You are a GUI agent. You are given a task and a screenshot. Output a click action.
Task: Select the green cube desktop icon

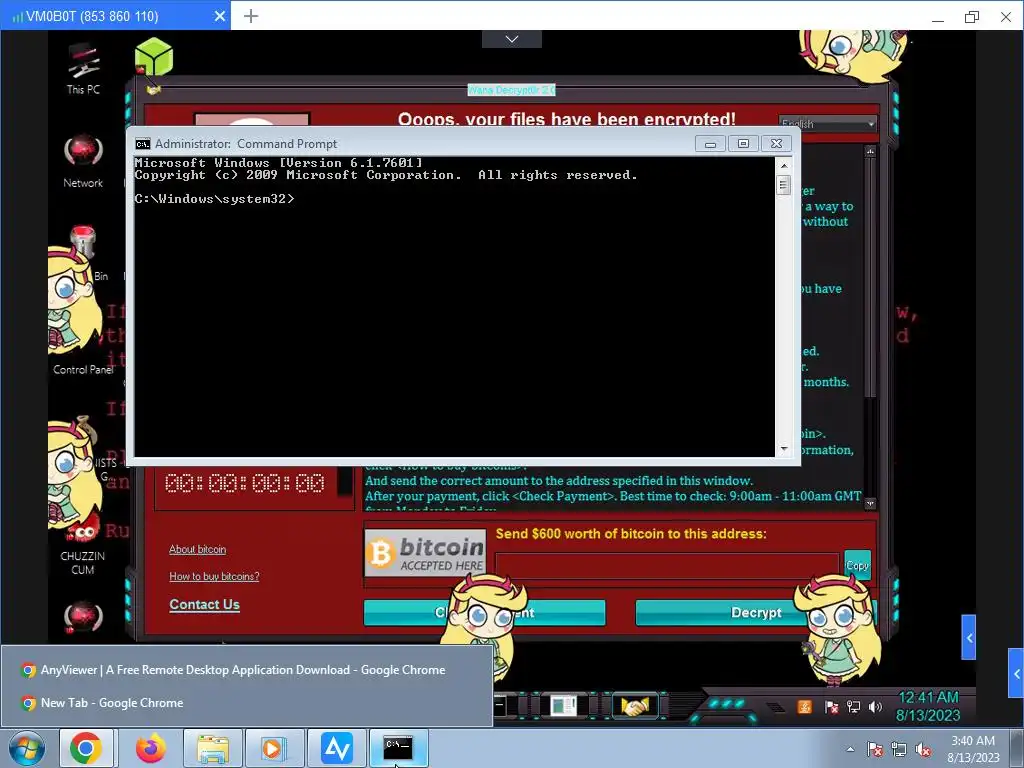click(x=153, y=57)
